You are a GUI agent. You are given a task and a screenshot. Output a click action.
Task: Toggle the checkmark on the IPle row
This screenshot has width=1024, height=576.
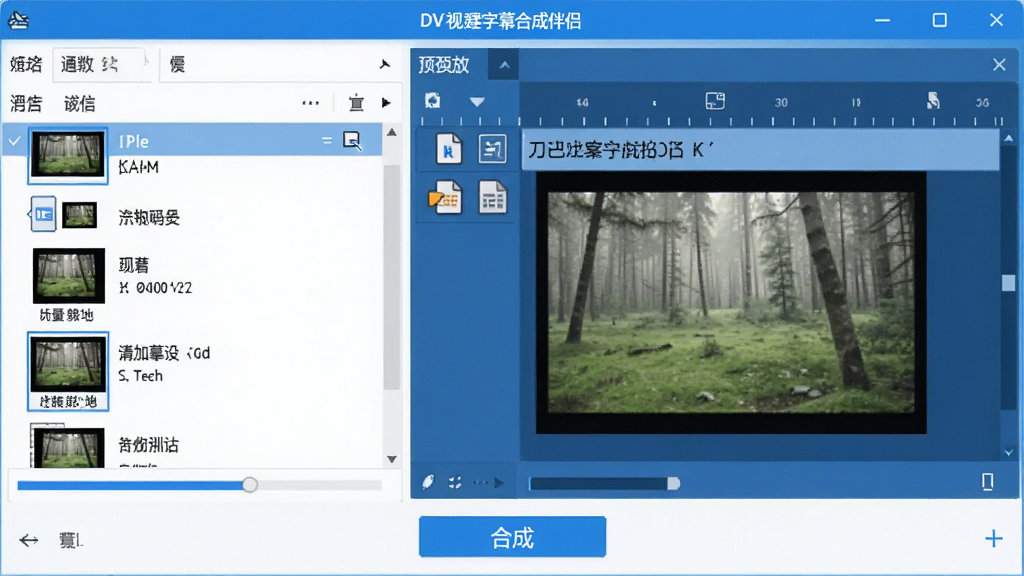click(14, 140)
